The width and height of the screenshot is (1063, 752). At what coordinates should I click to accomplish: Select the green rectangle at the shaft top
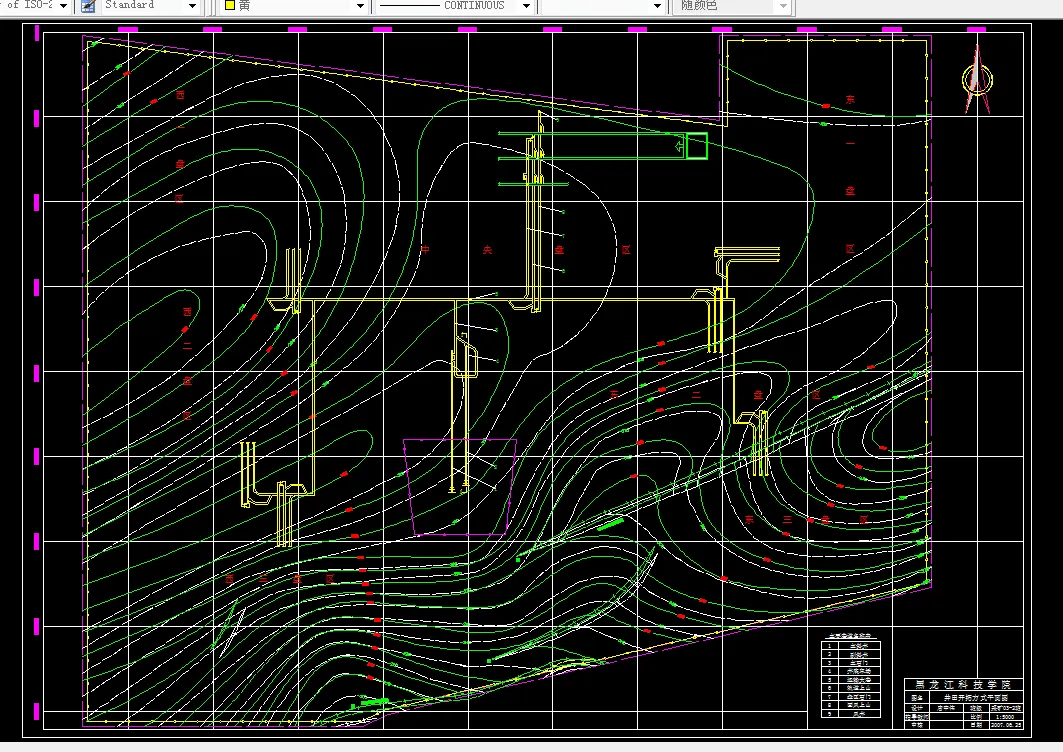coord(696,146)
